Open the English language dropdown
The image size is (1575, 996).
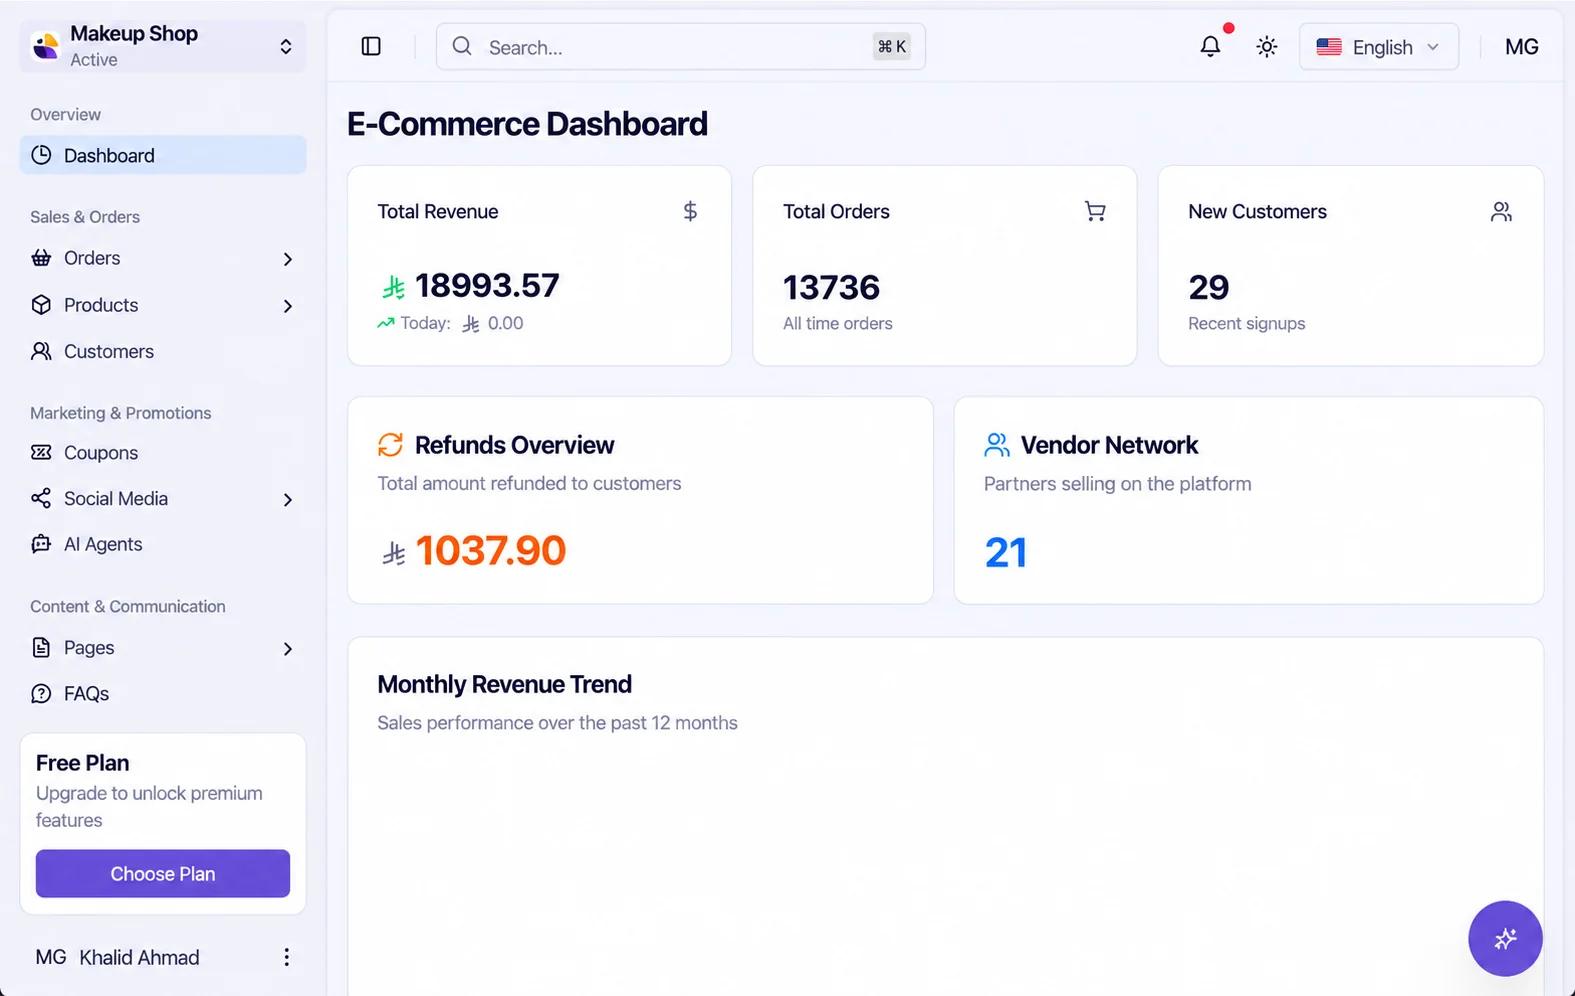click(x=1378, y=47)
